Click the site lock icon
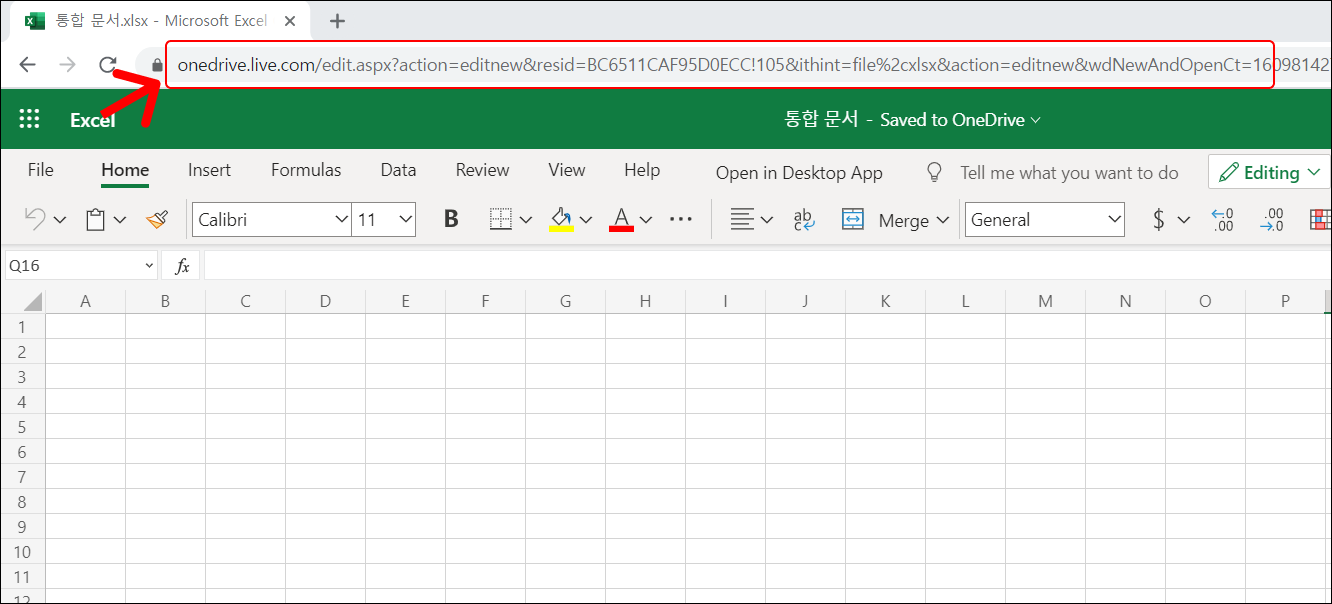This screenshot has width=1332, height=604. [x=157, y=65]
